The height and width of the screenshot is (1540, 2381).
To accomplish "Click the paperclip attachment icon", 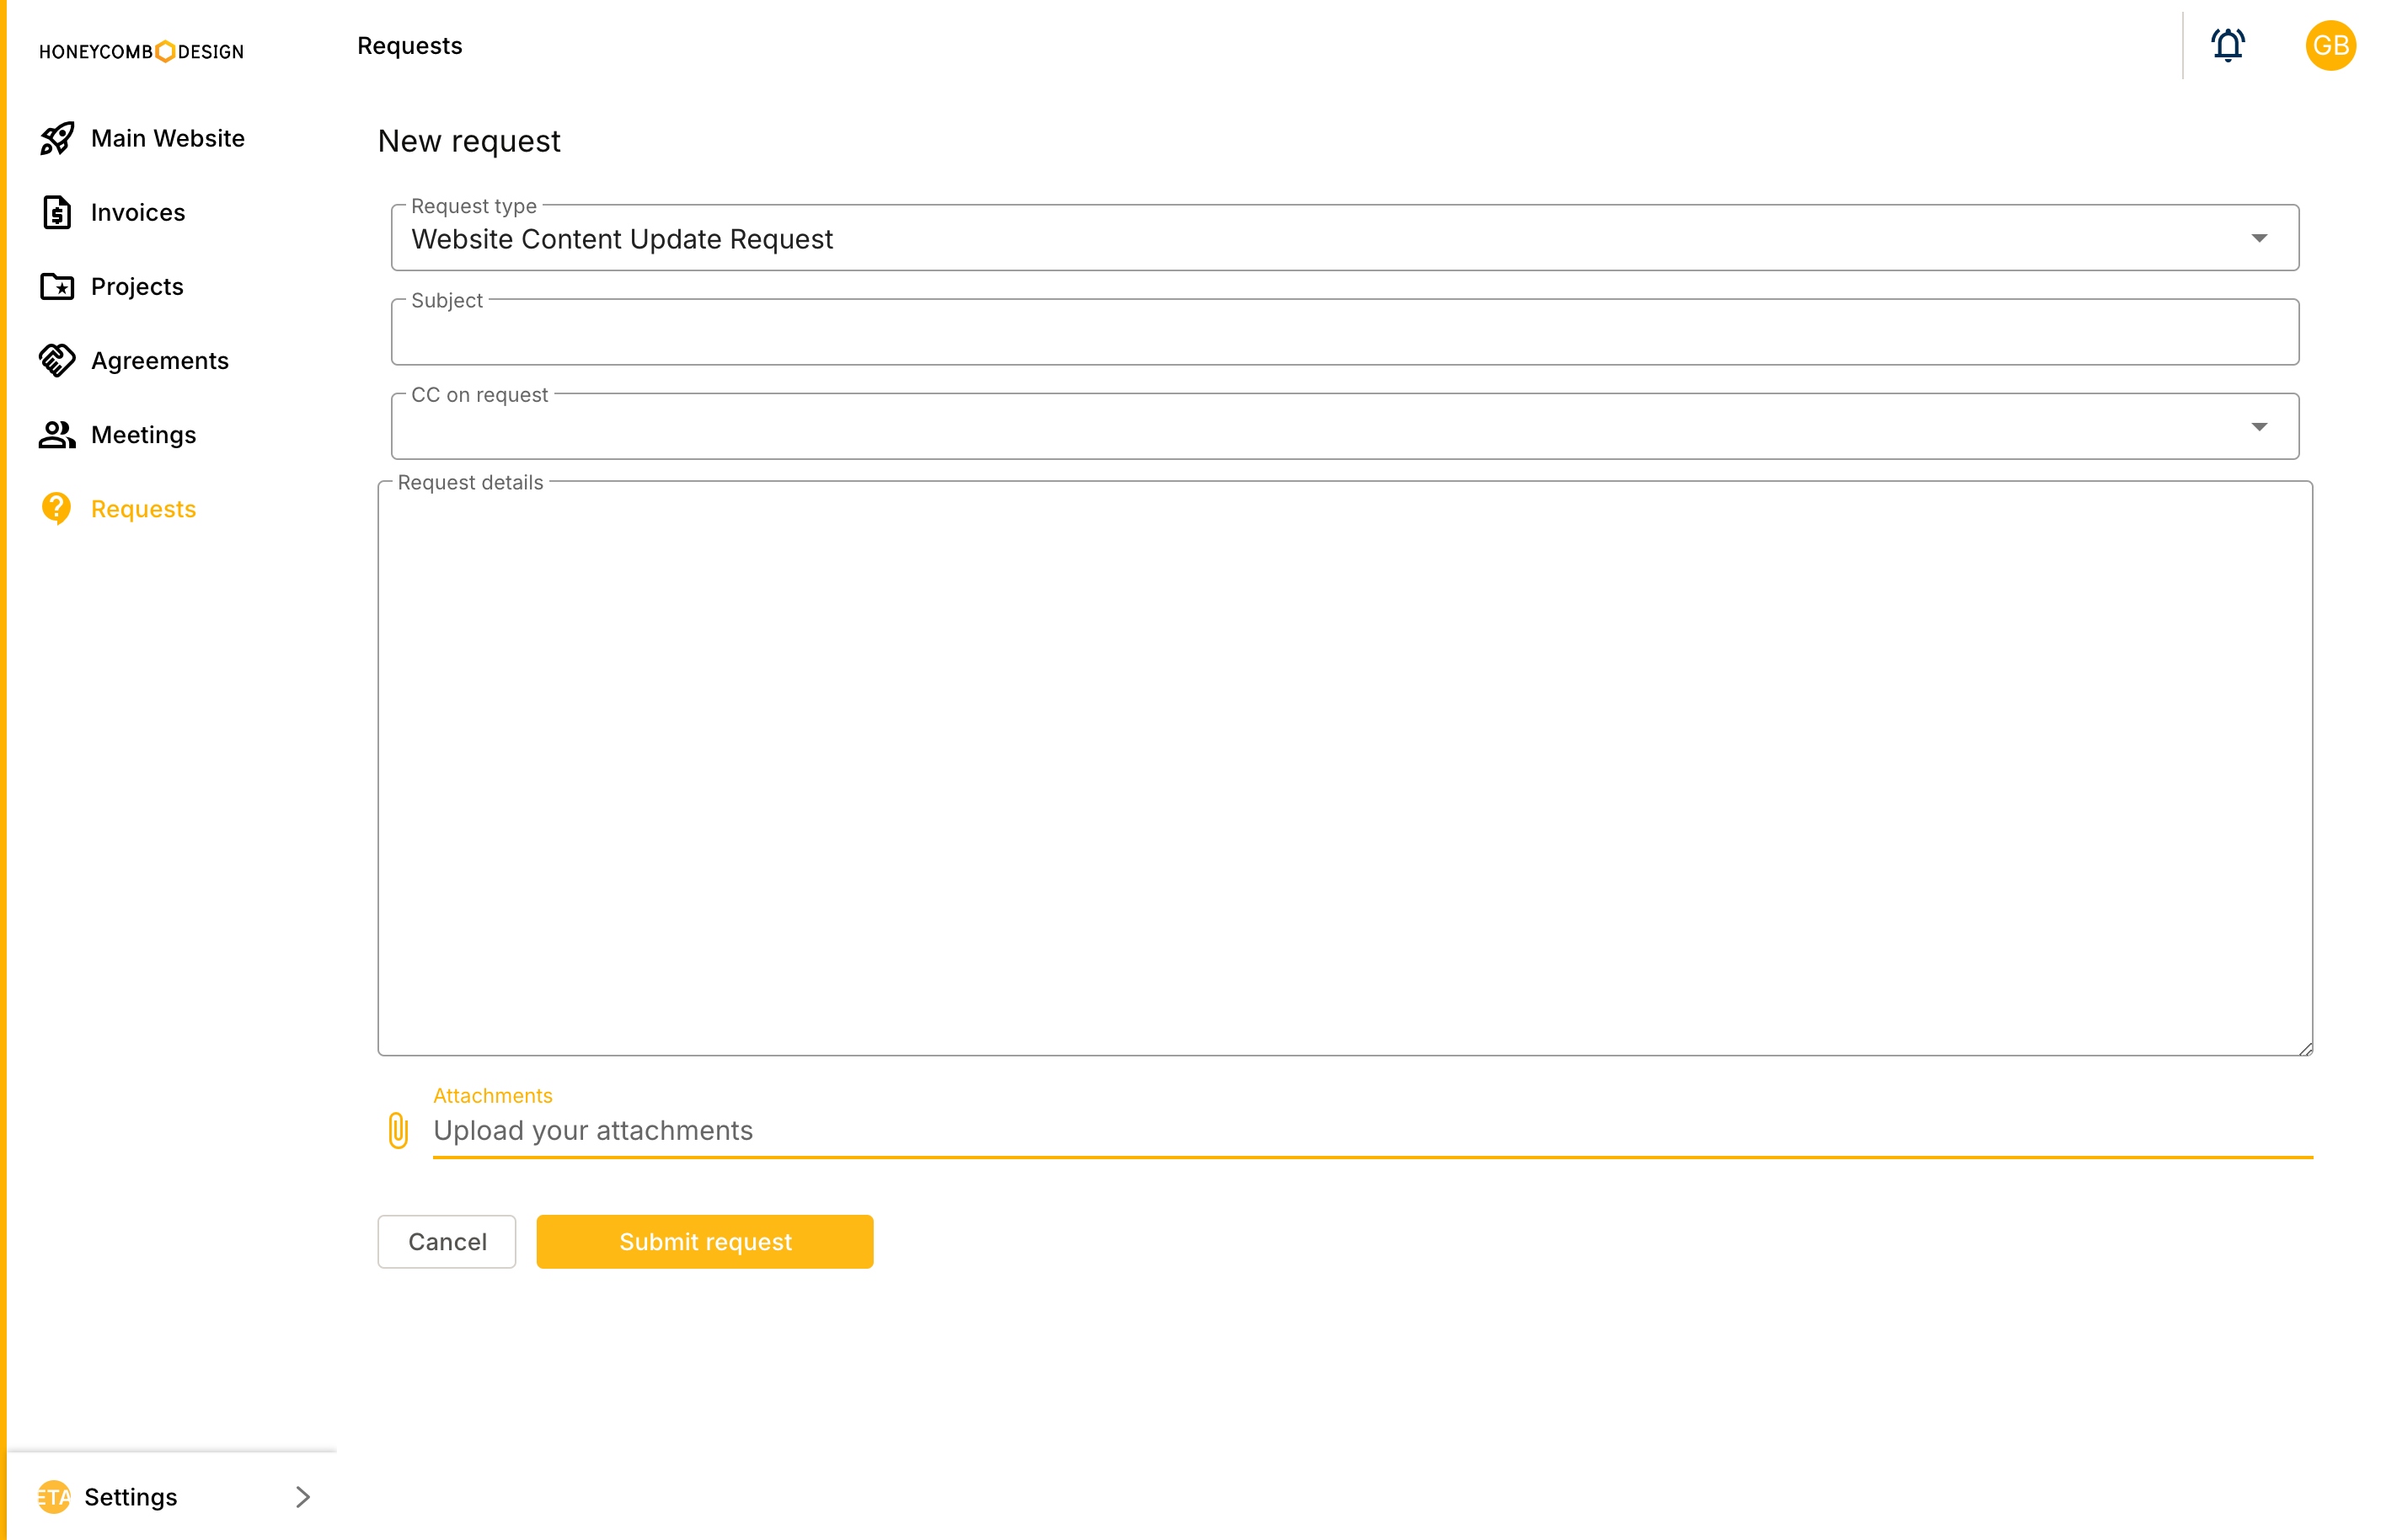I will coord(398,1130).
